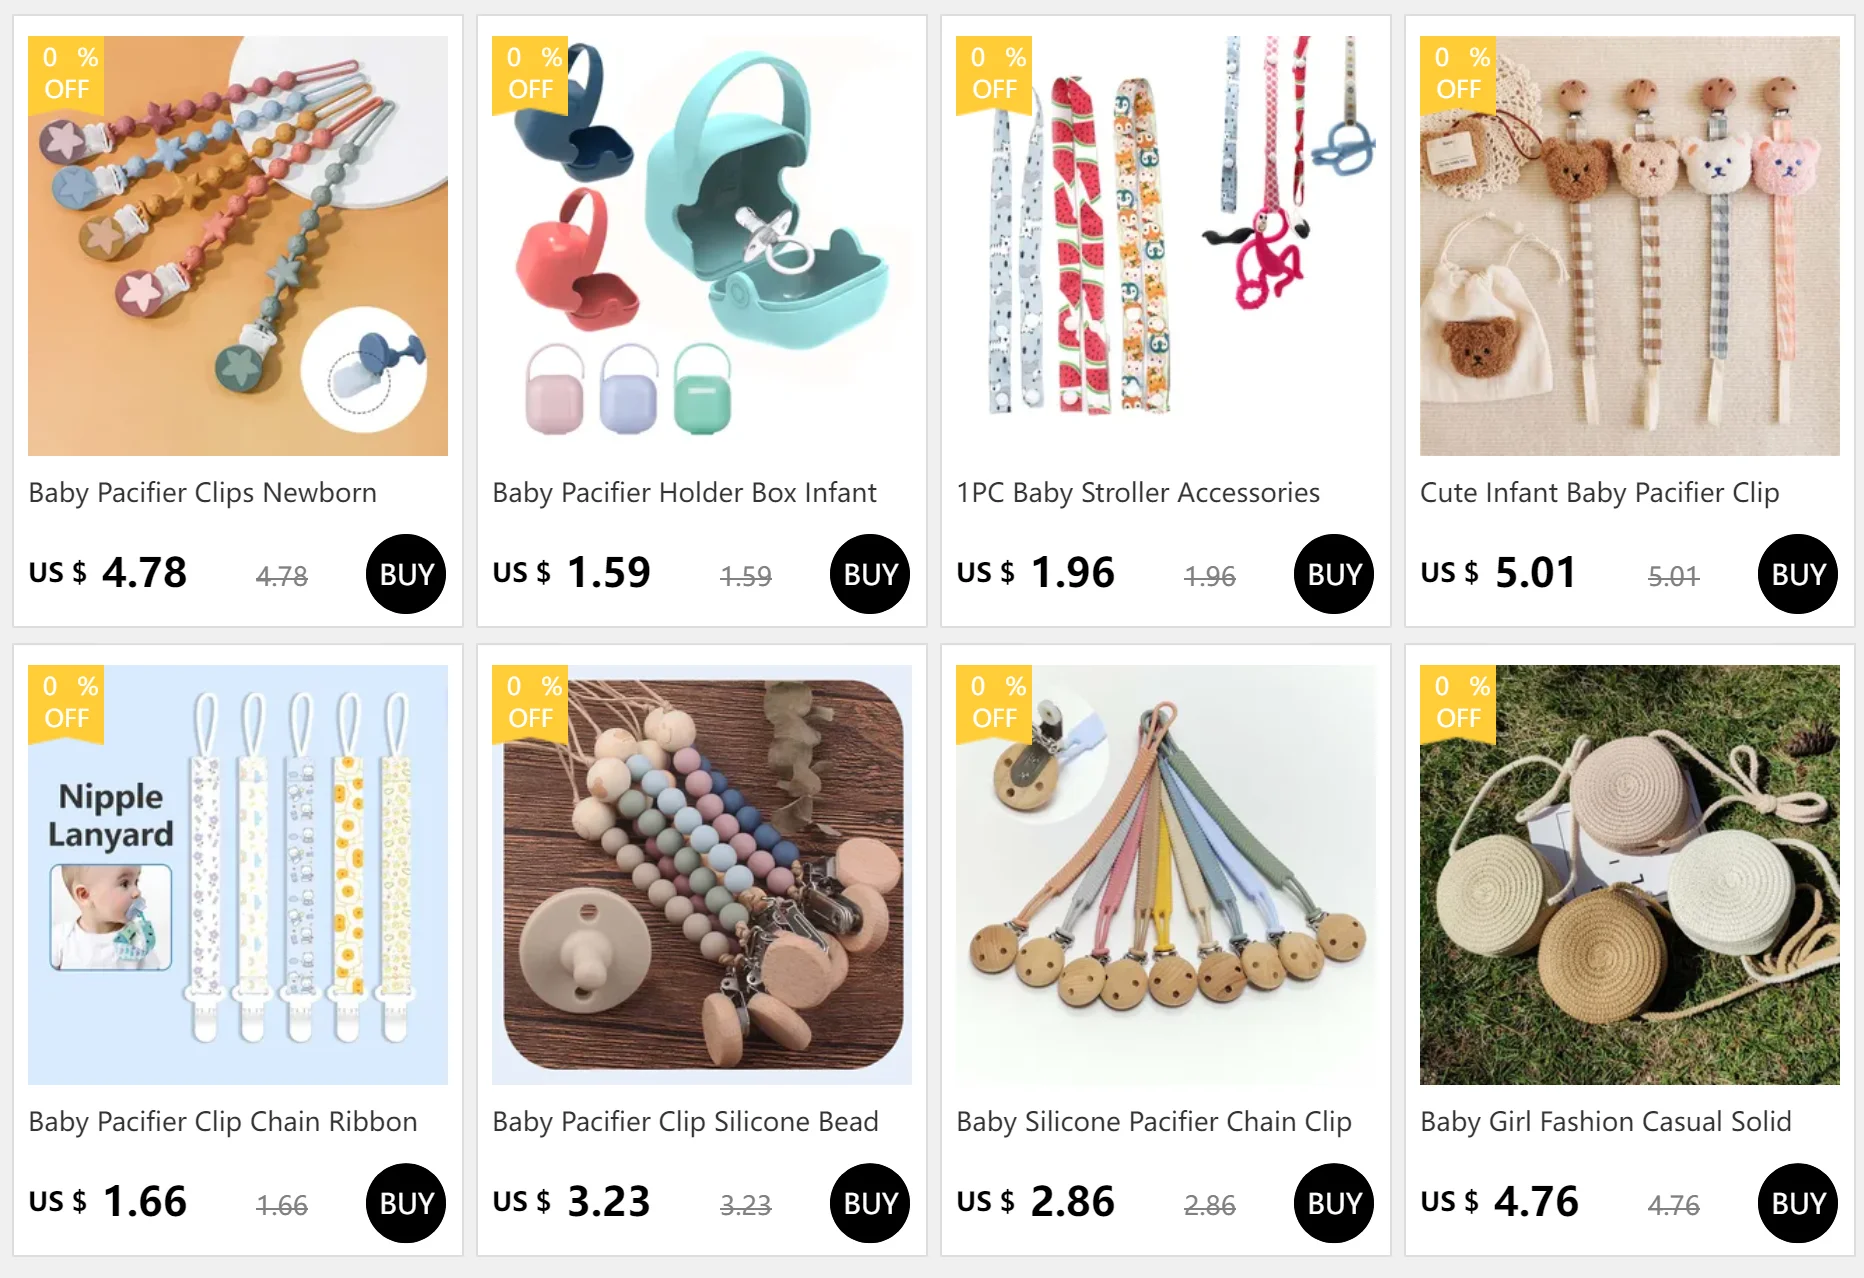Open the Baby Pacifier Holder Box Infant title
Viewport: 1864px width, 1278px height.
684,493
